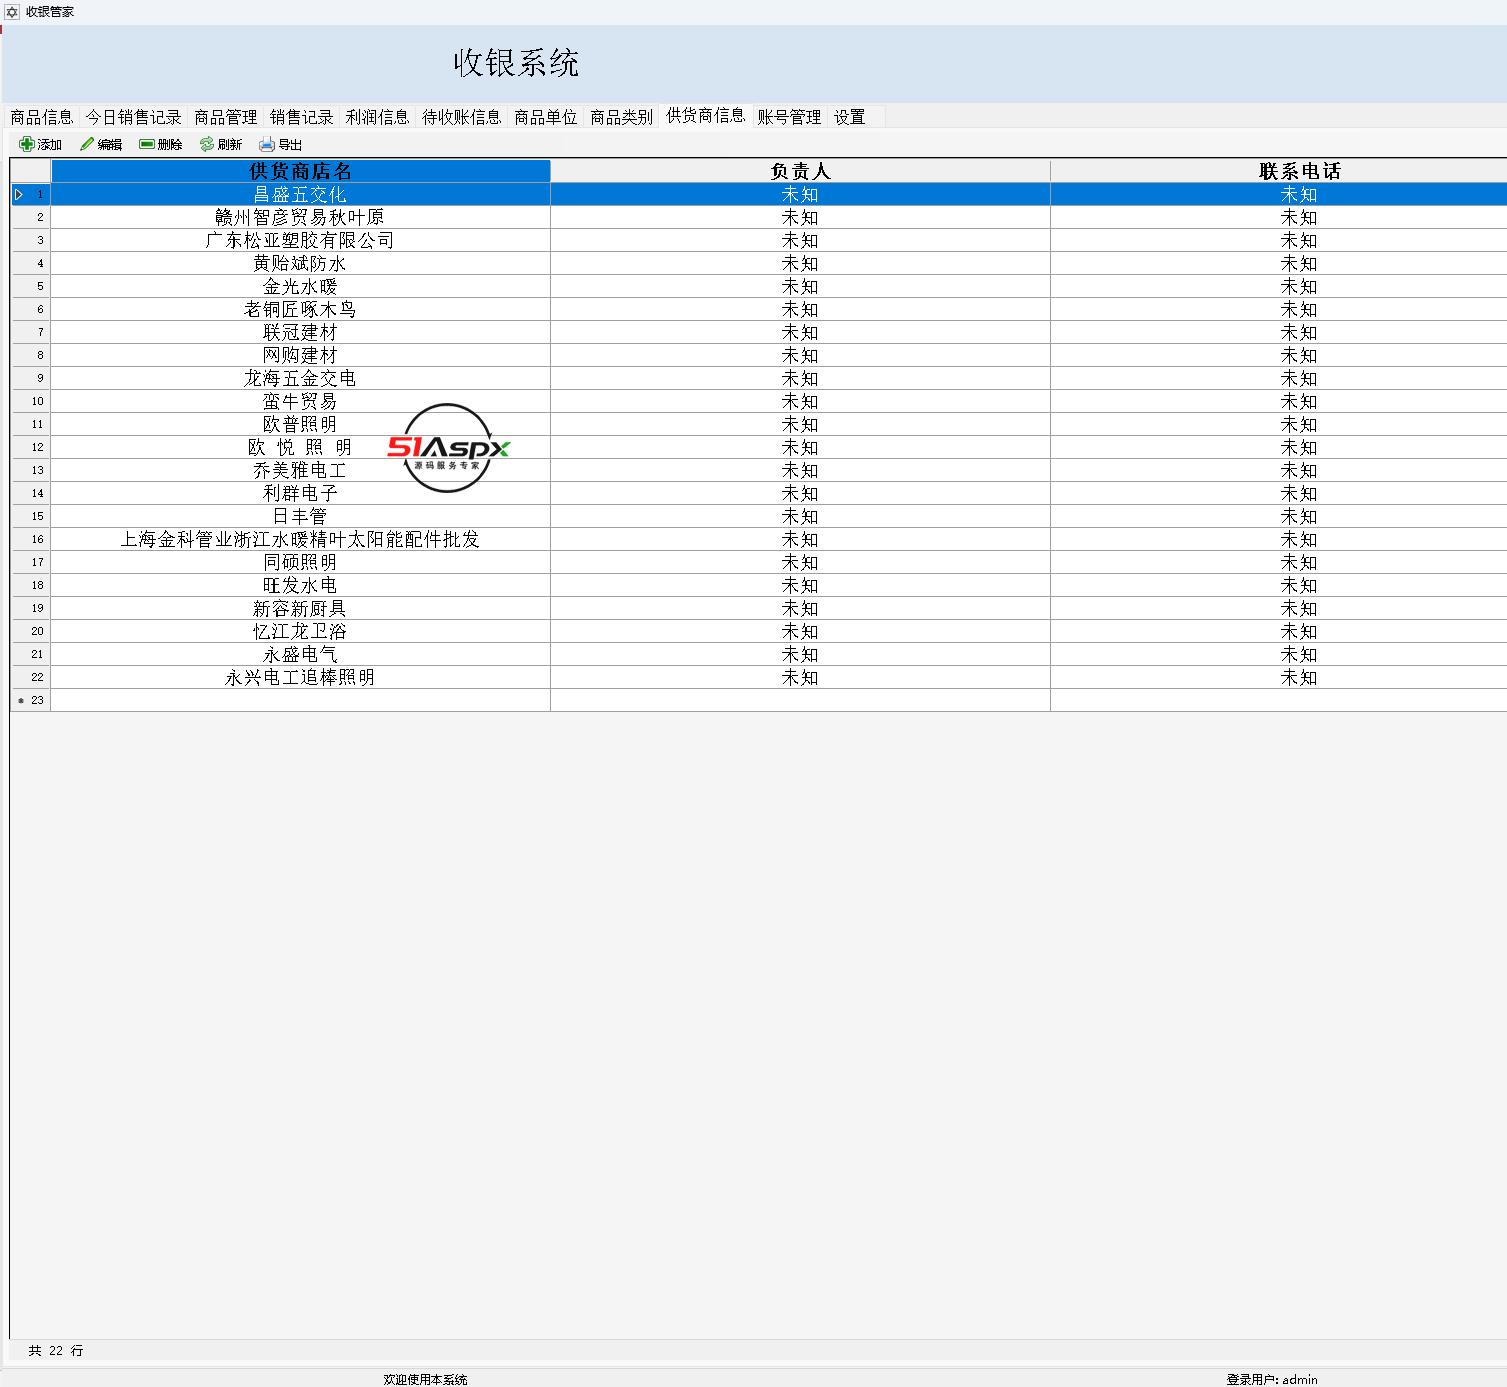
Task: Click the 负责人 column header
Action: (x=800, y=171)
